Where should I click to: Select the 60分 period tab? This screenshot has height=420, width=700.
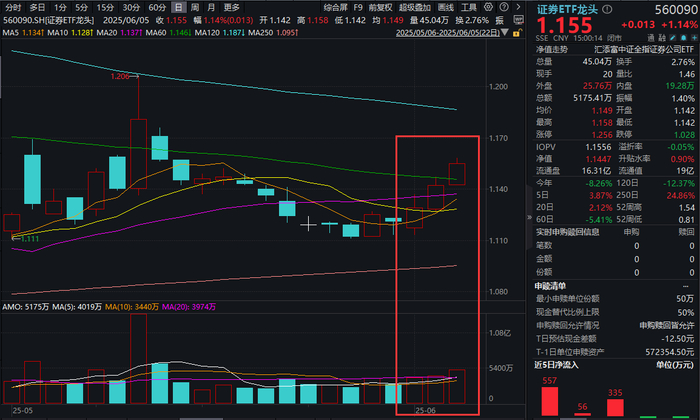[157, 8]
